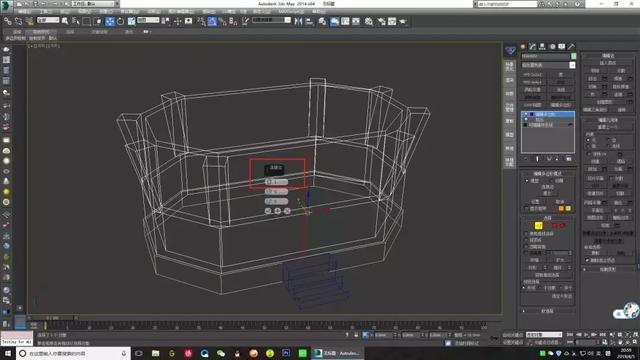Select the yellow vertex sub-object level
Viewport: 640px width, 360px height.
539,225
